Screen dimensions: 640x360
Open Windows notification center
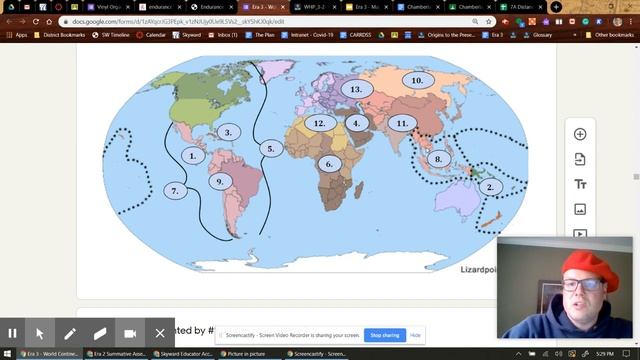627,354
